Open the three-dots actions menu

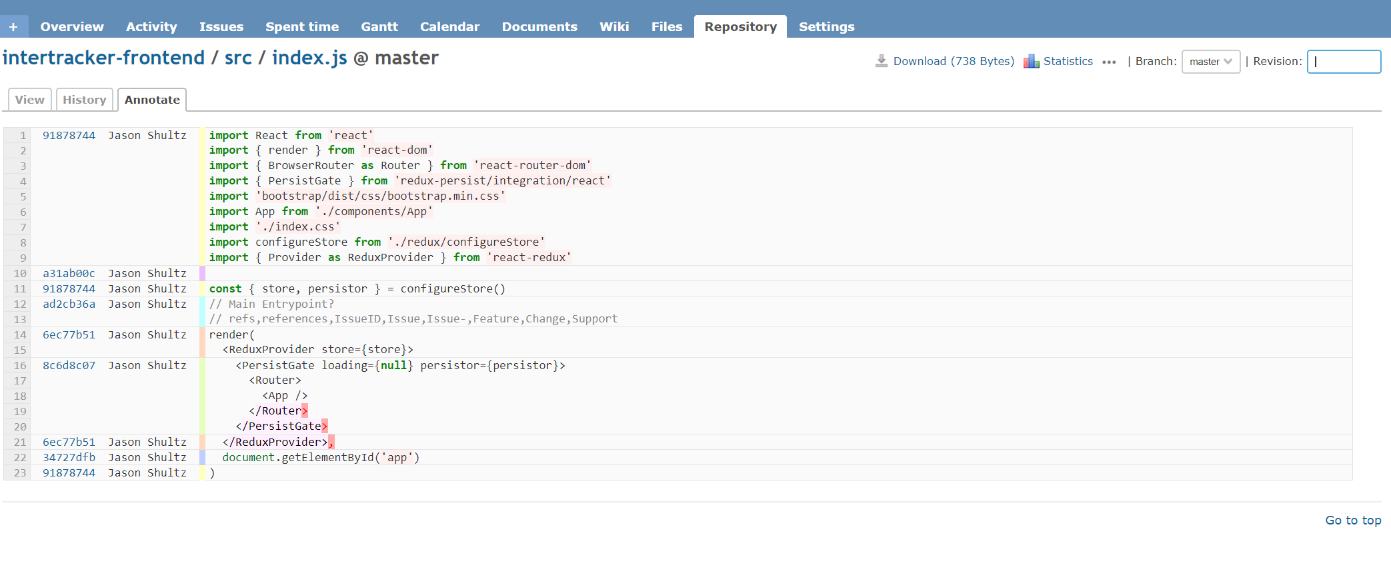(1108, 61)
